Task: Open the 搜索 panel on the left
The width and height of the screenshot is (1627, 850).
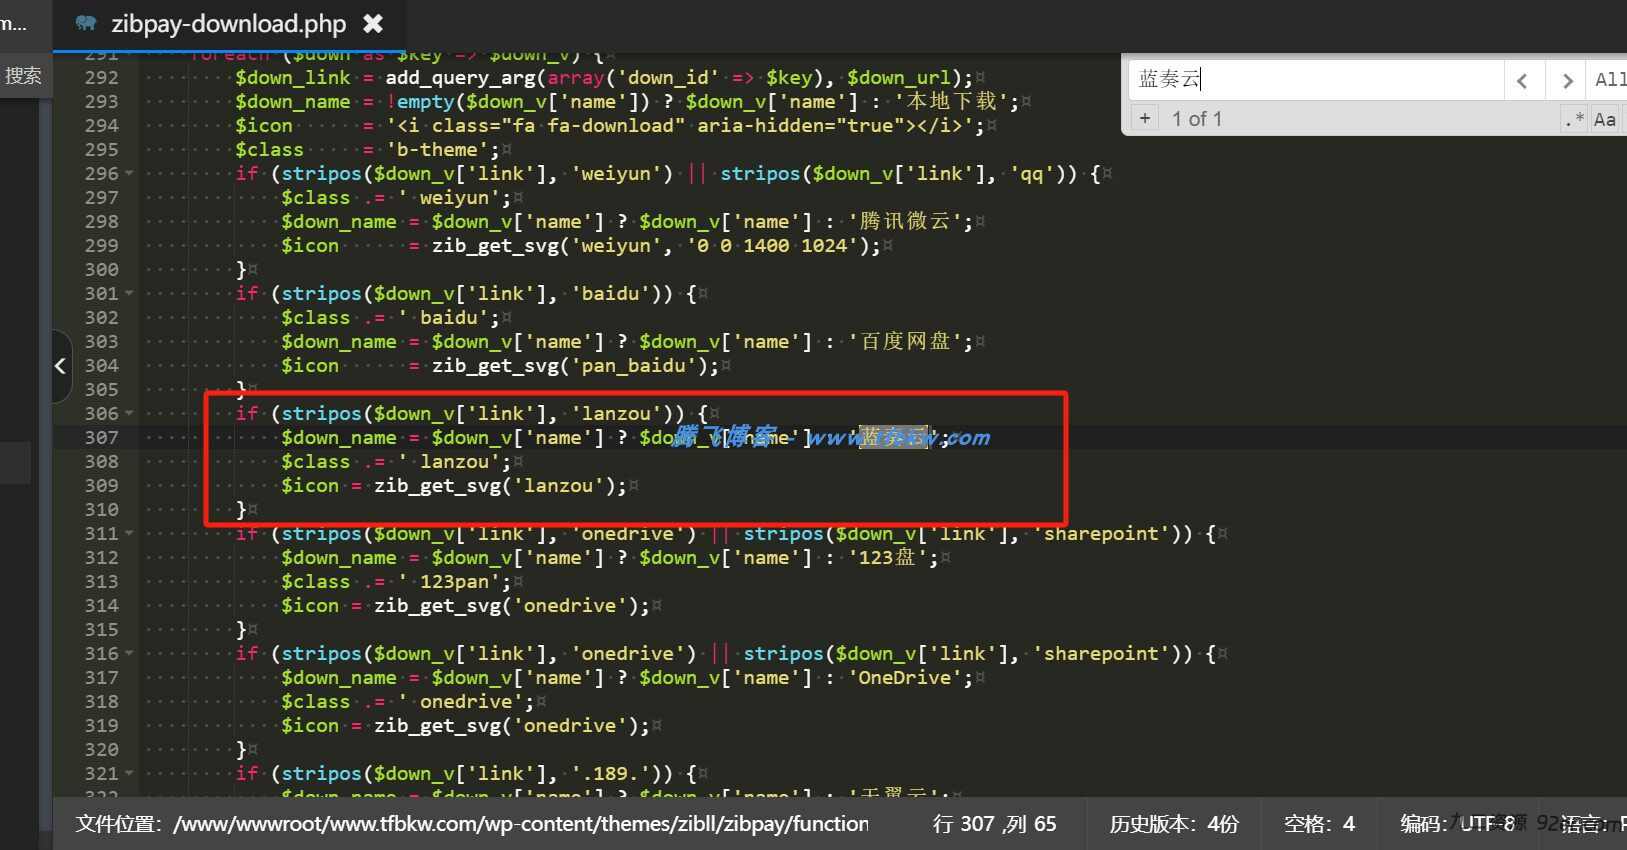Action: click(x=23, y=76)
